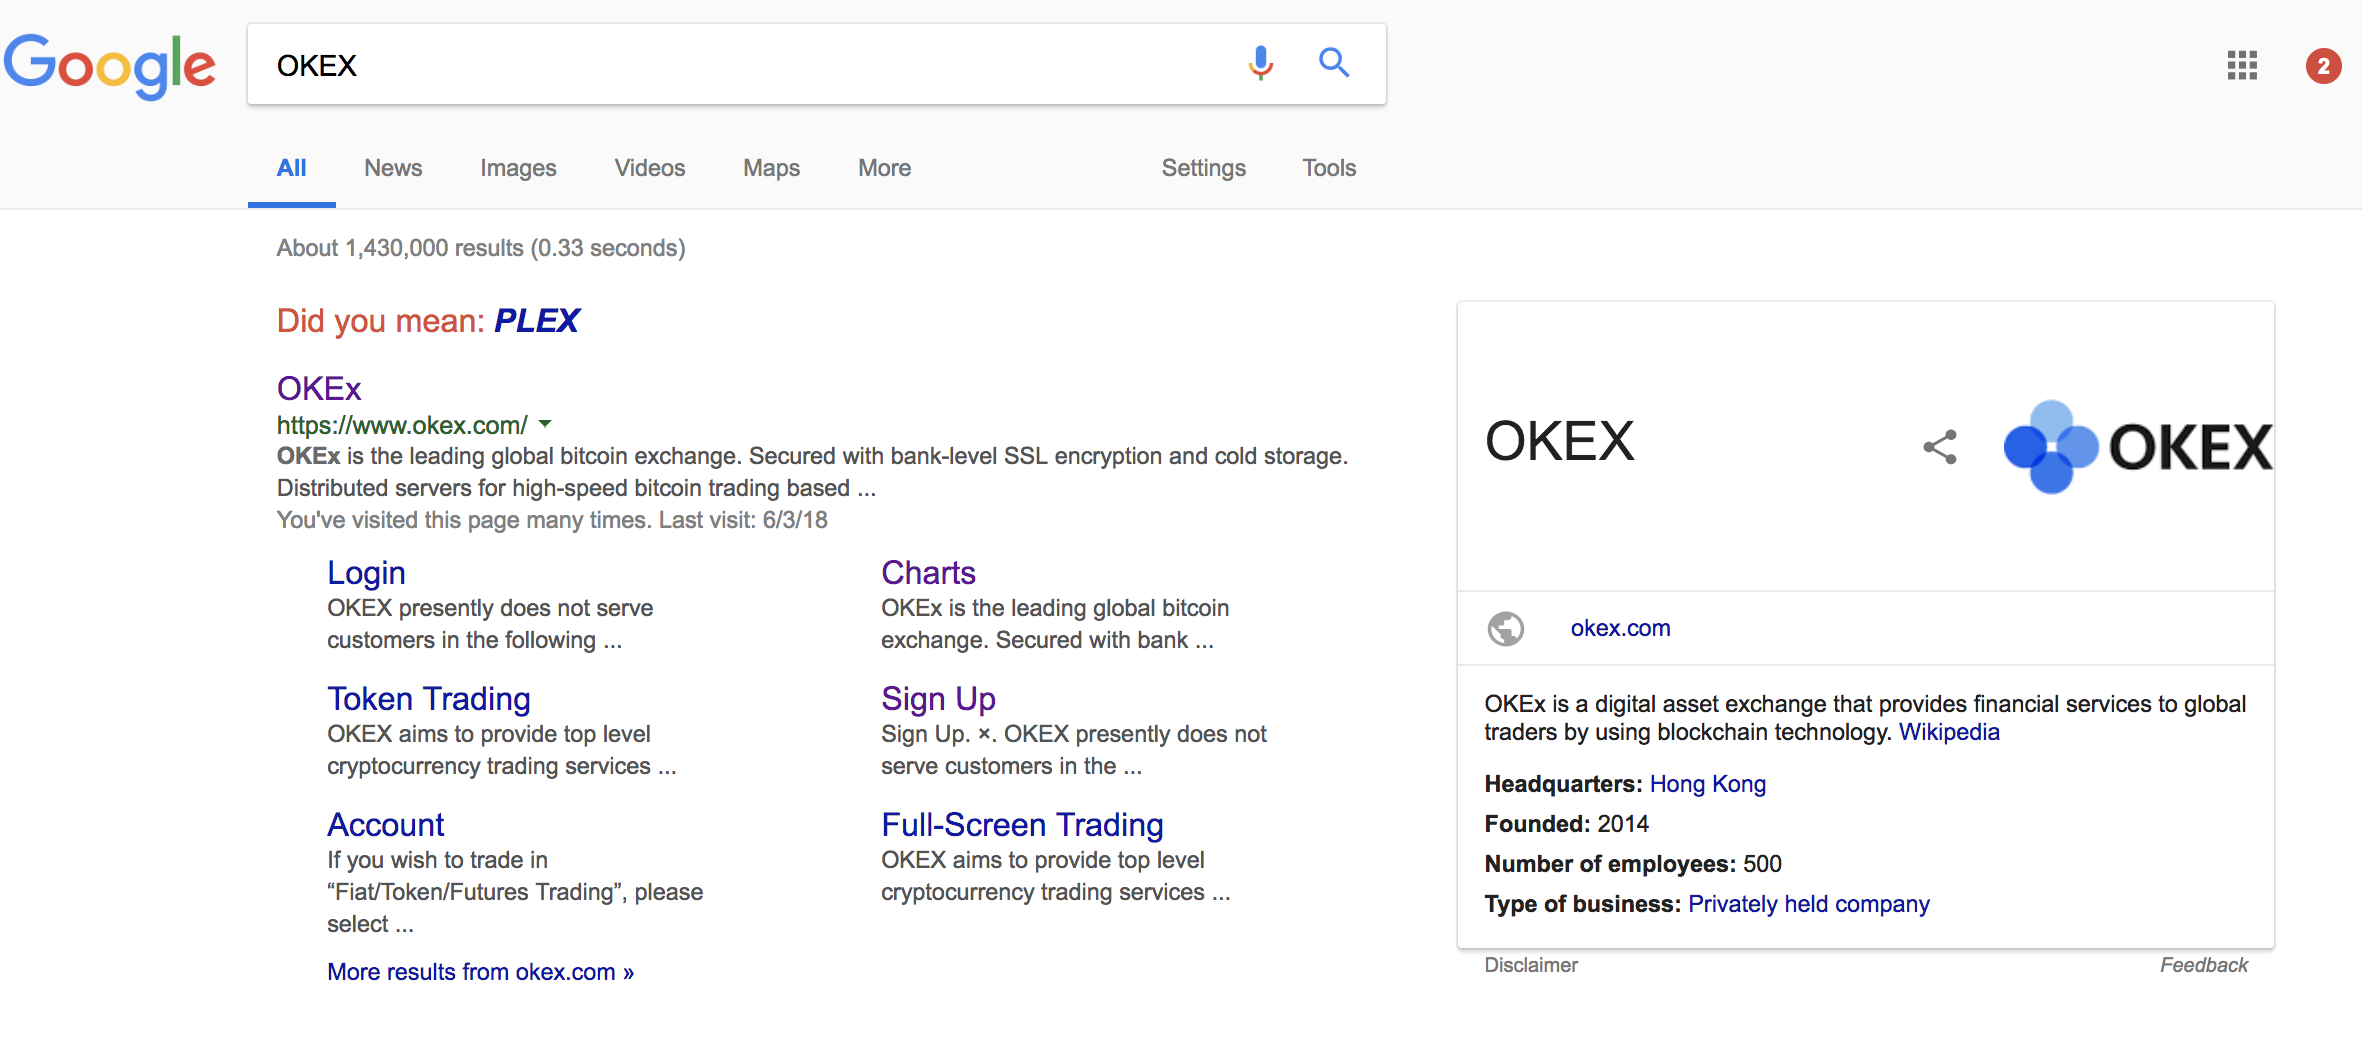Open the Login sitelink
Viewport: 2362px width, 1046px height.
pos(366,572)
